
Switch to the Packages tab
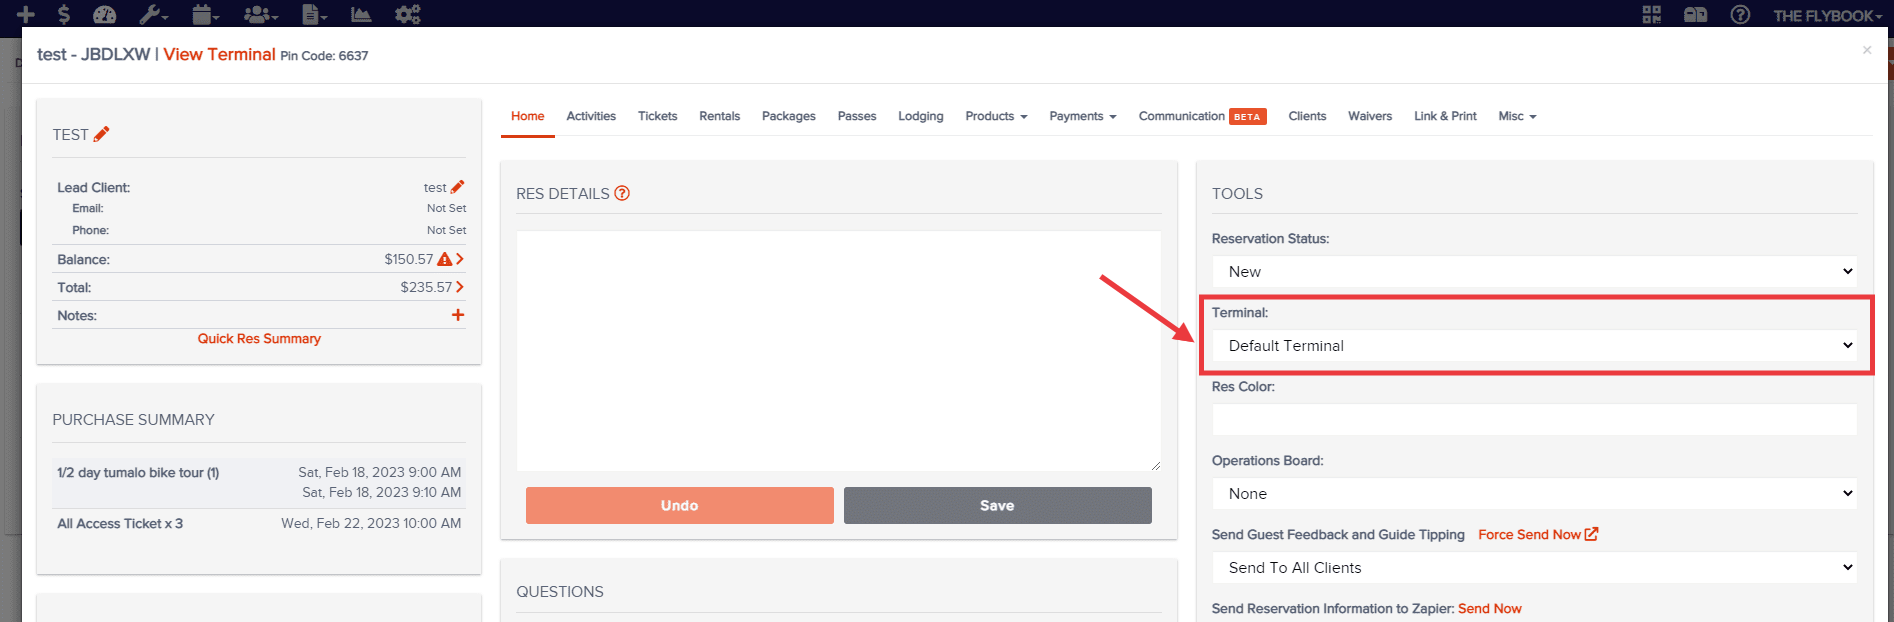pyautogui.click(x=789, y=116)
